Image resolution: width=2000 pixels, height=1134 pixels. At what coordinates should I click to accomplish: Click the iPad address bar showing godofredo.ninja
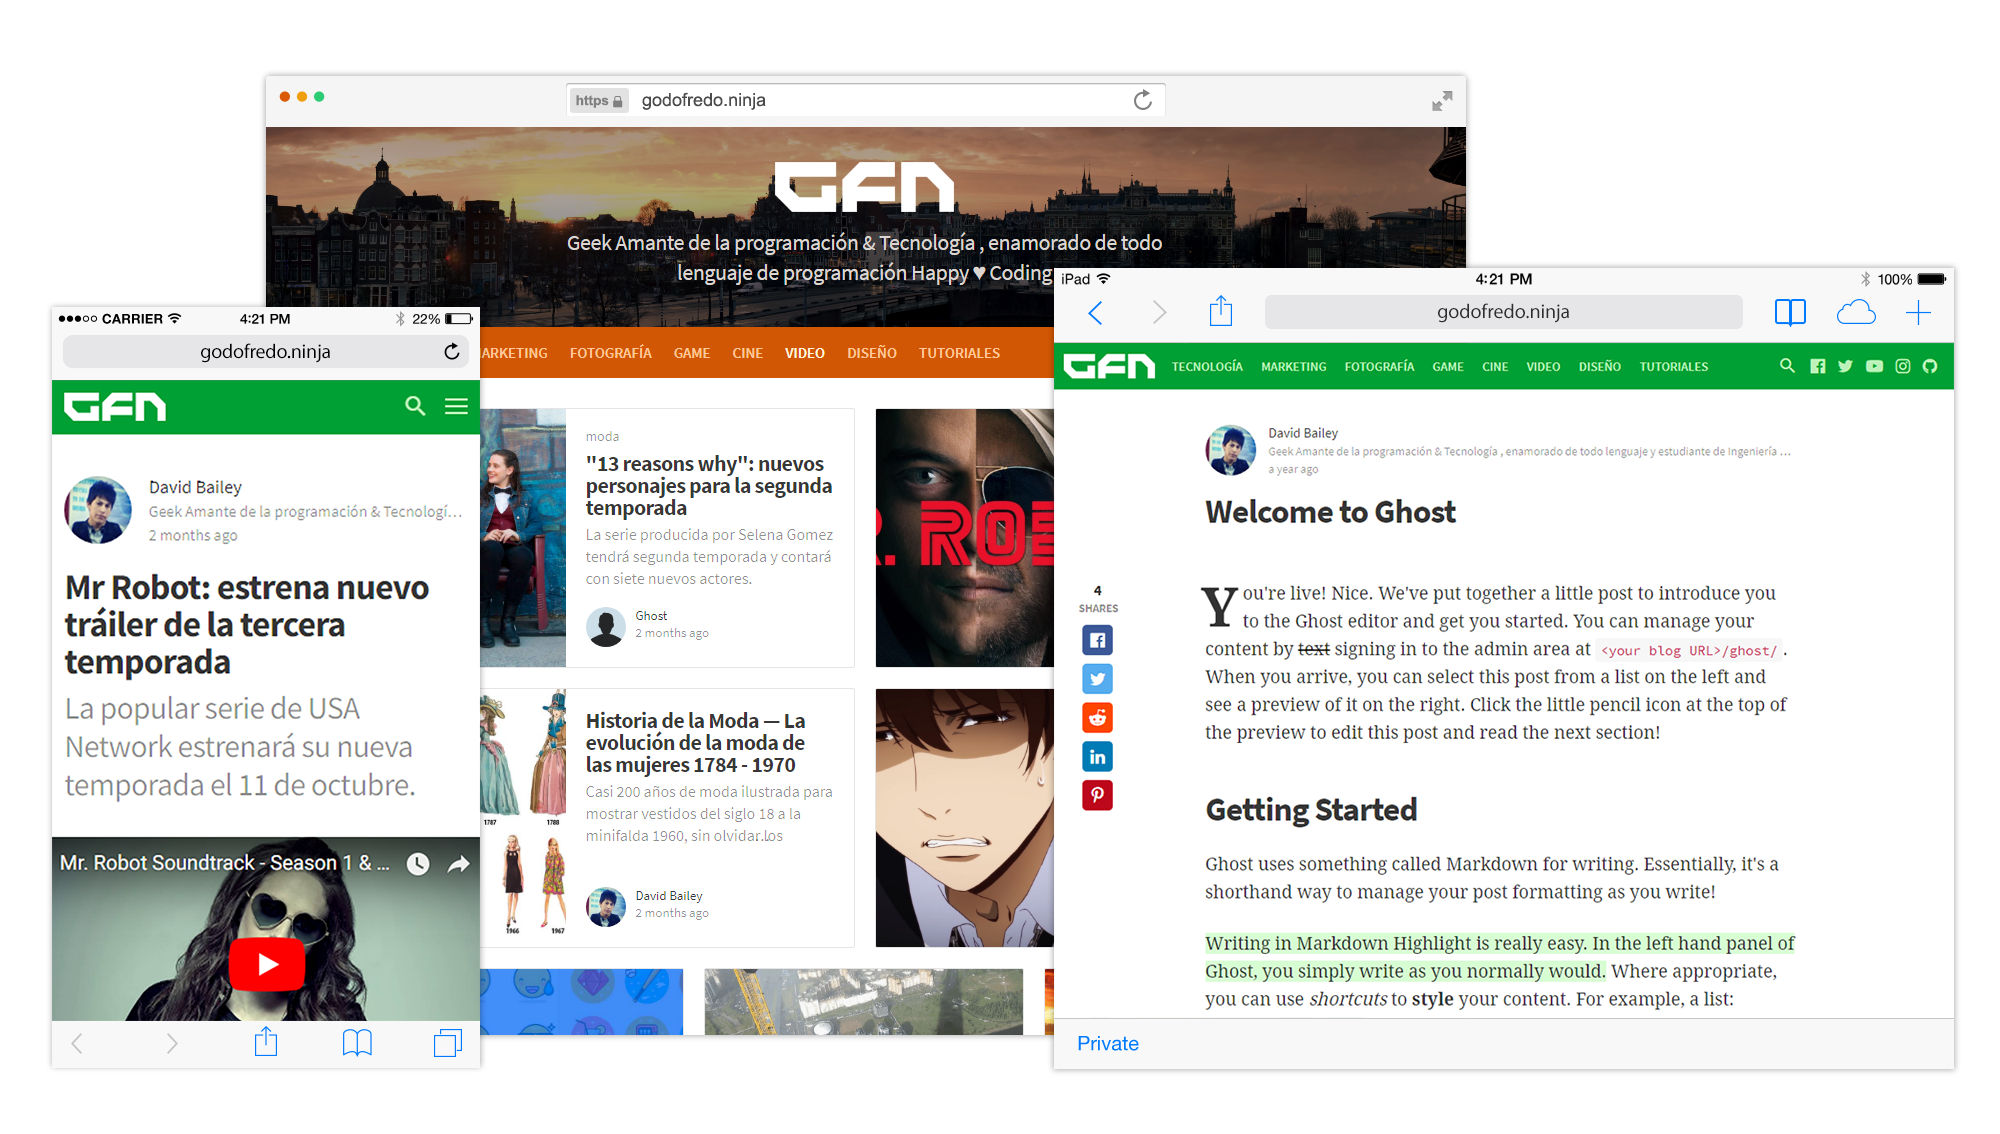(1502, 312)
